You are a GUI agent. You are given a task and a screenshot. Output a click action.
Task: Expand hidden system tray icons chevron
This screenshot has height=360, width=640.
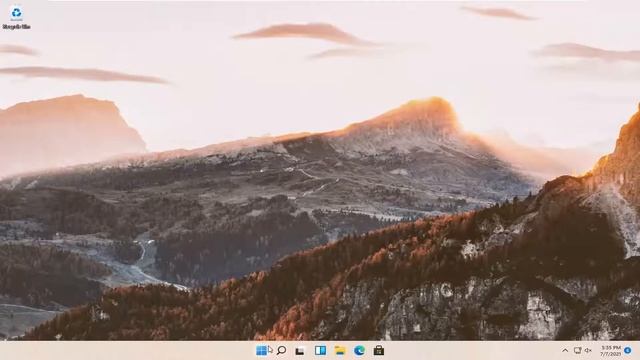[x=565, y=351]
